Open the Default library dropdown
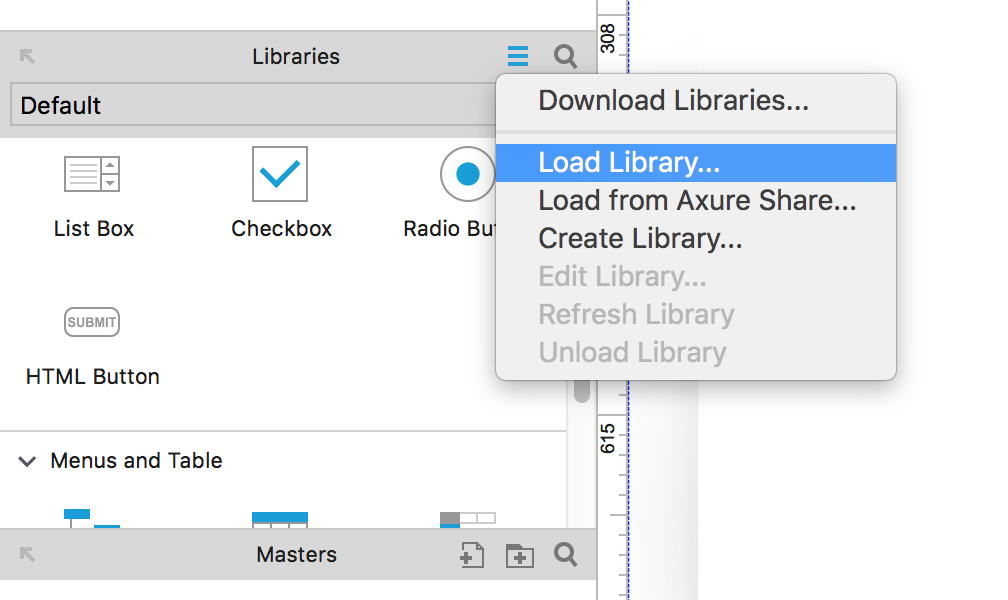 tap(253, 105)
